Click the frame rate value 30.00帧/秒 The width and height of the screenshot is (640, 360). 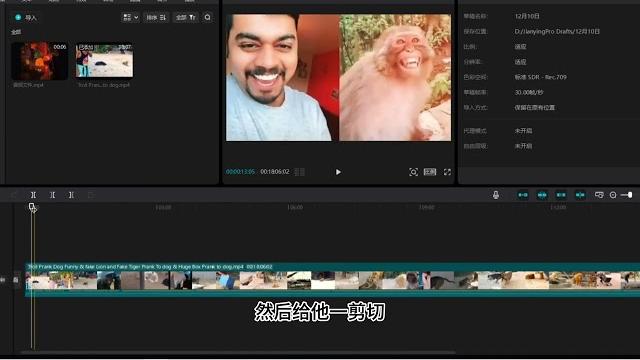click(x=529, y=92)
